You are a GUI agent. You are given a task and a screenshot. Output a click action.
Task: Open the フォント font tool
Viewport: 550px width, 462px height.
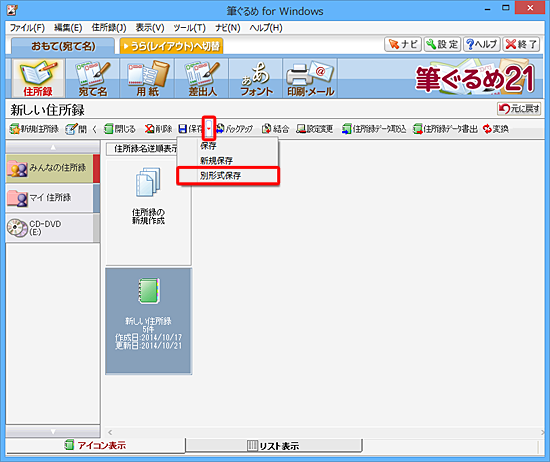[x=256, y=78]
